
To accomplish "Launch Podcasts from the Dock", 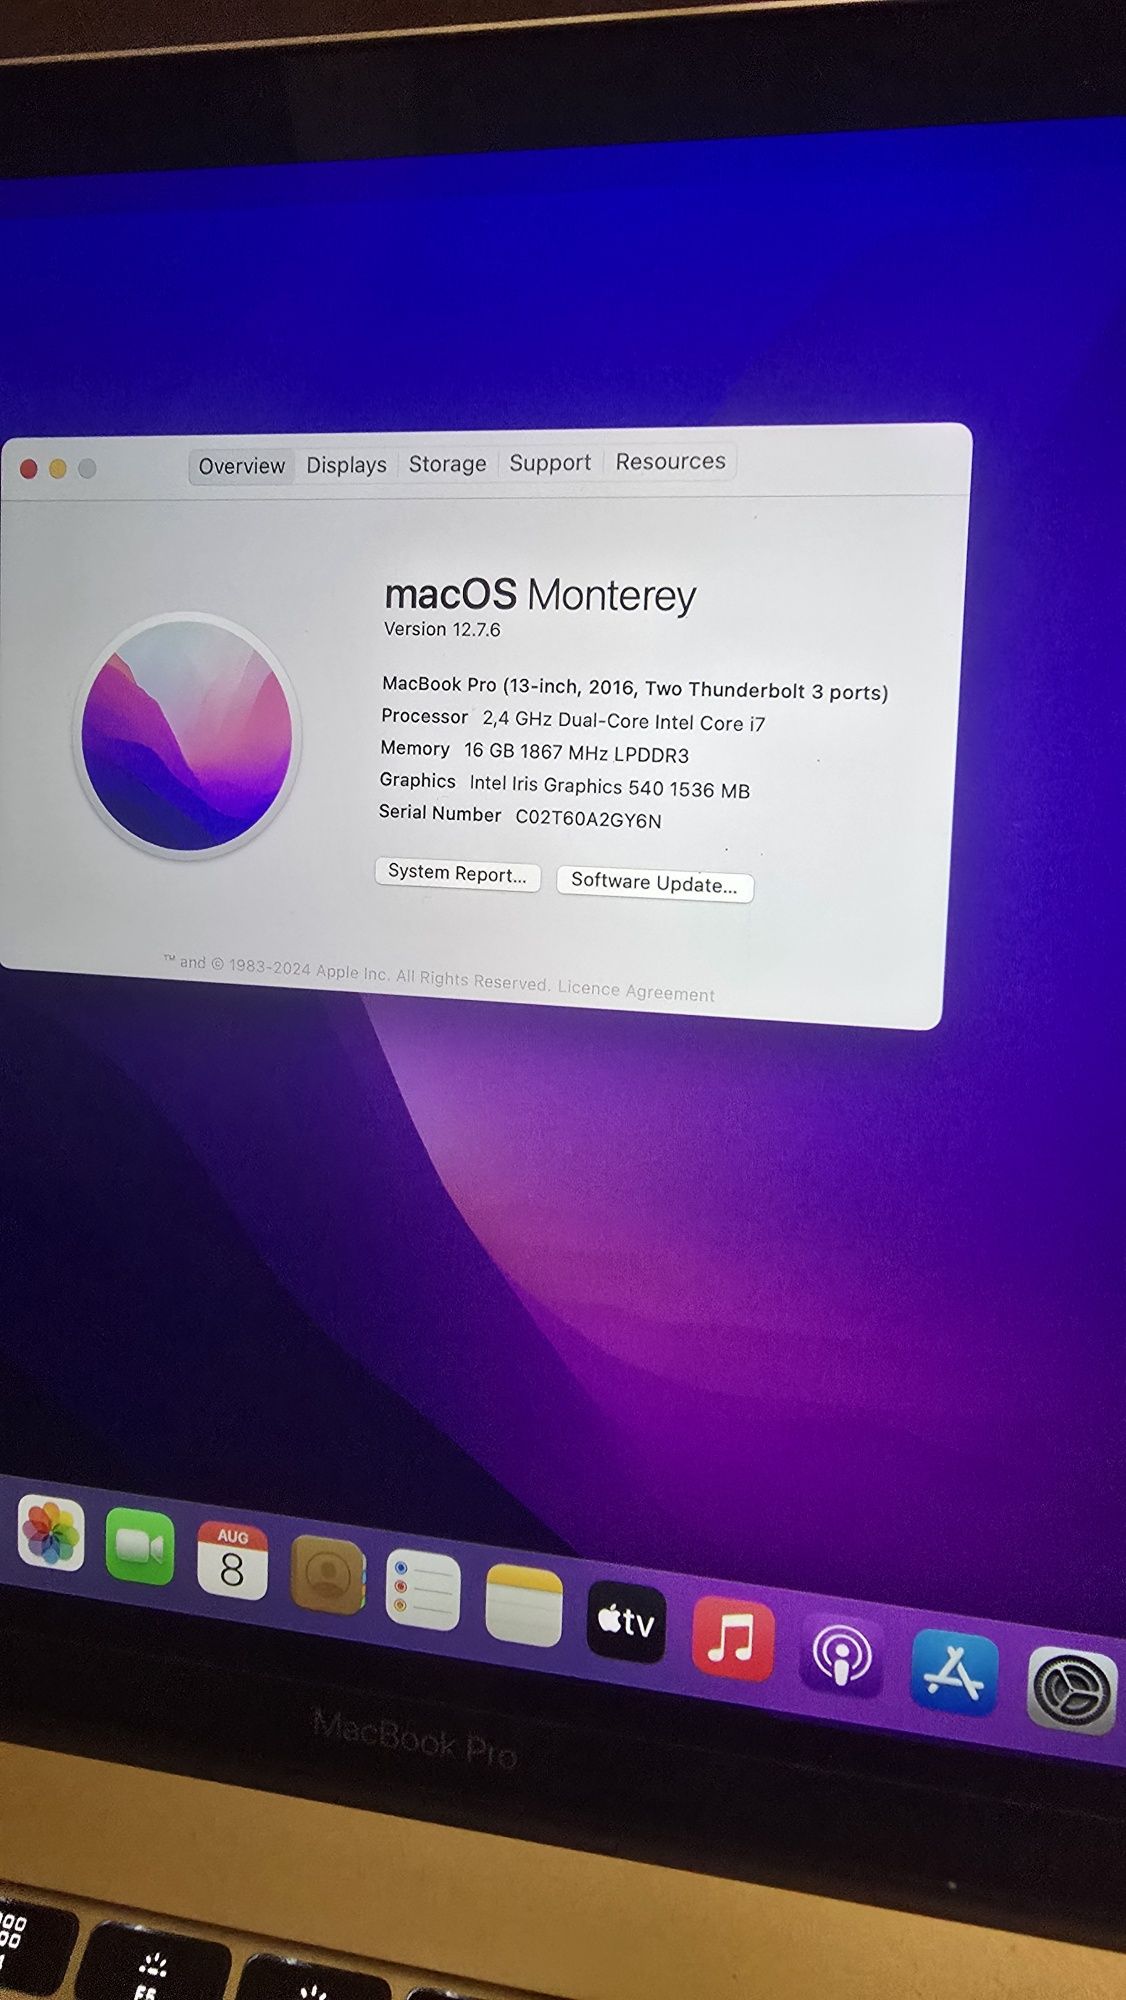I will 841,1657.
